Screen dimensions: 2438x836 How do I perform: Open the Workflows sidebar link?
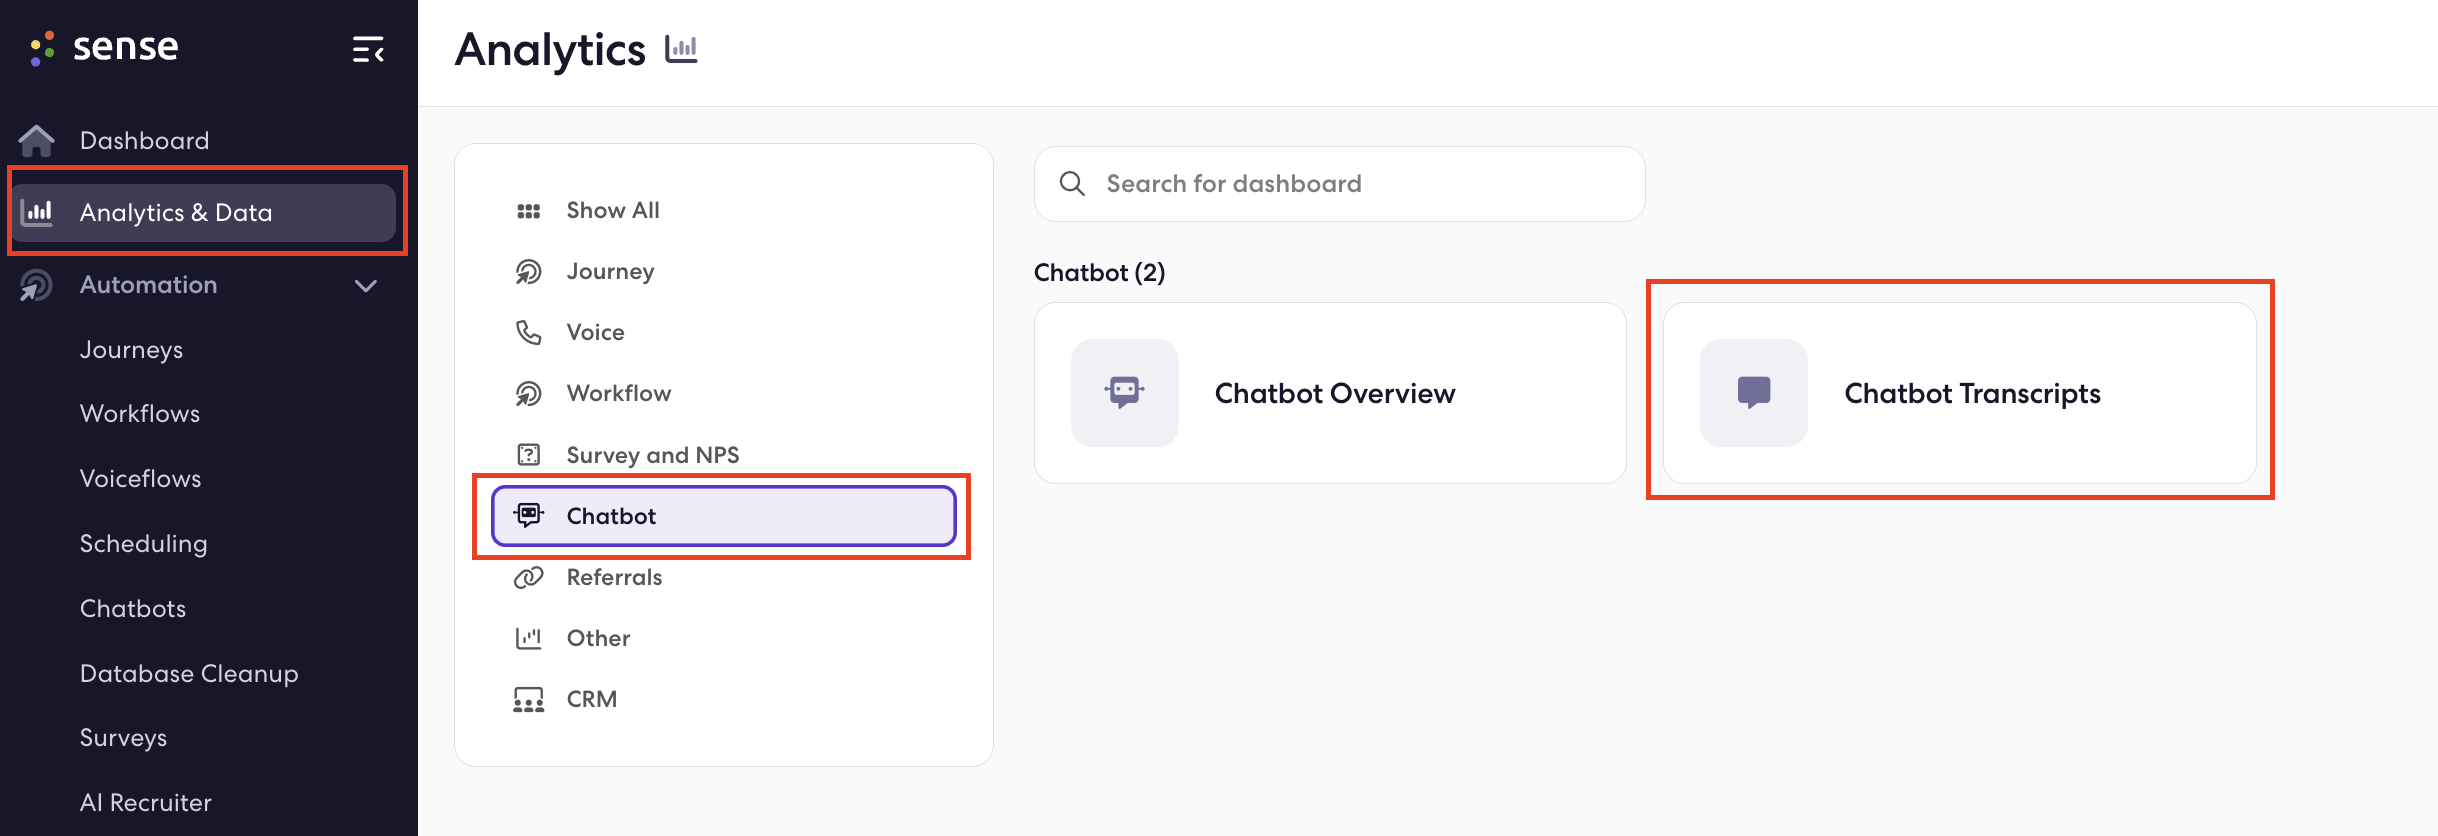coord(140,414)
